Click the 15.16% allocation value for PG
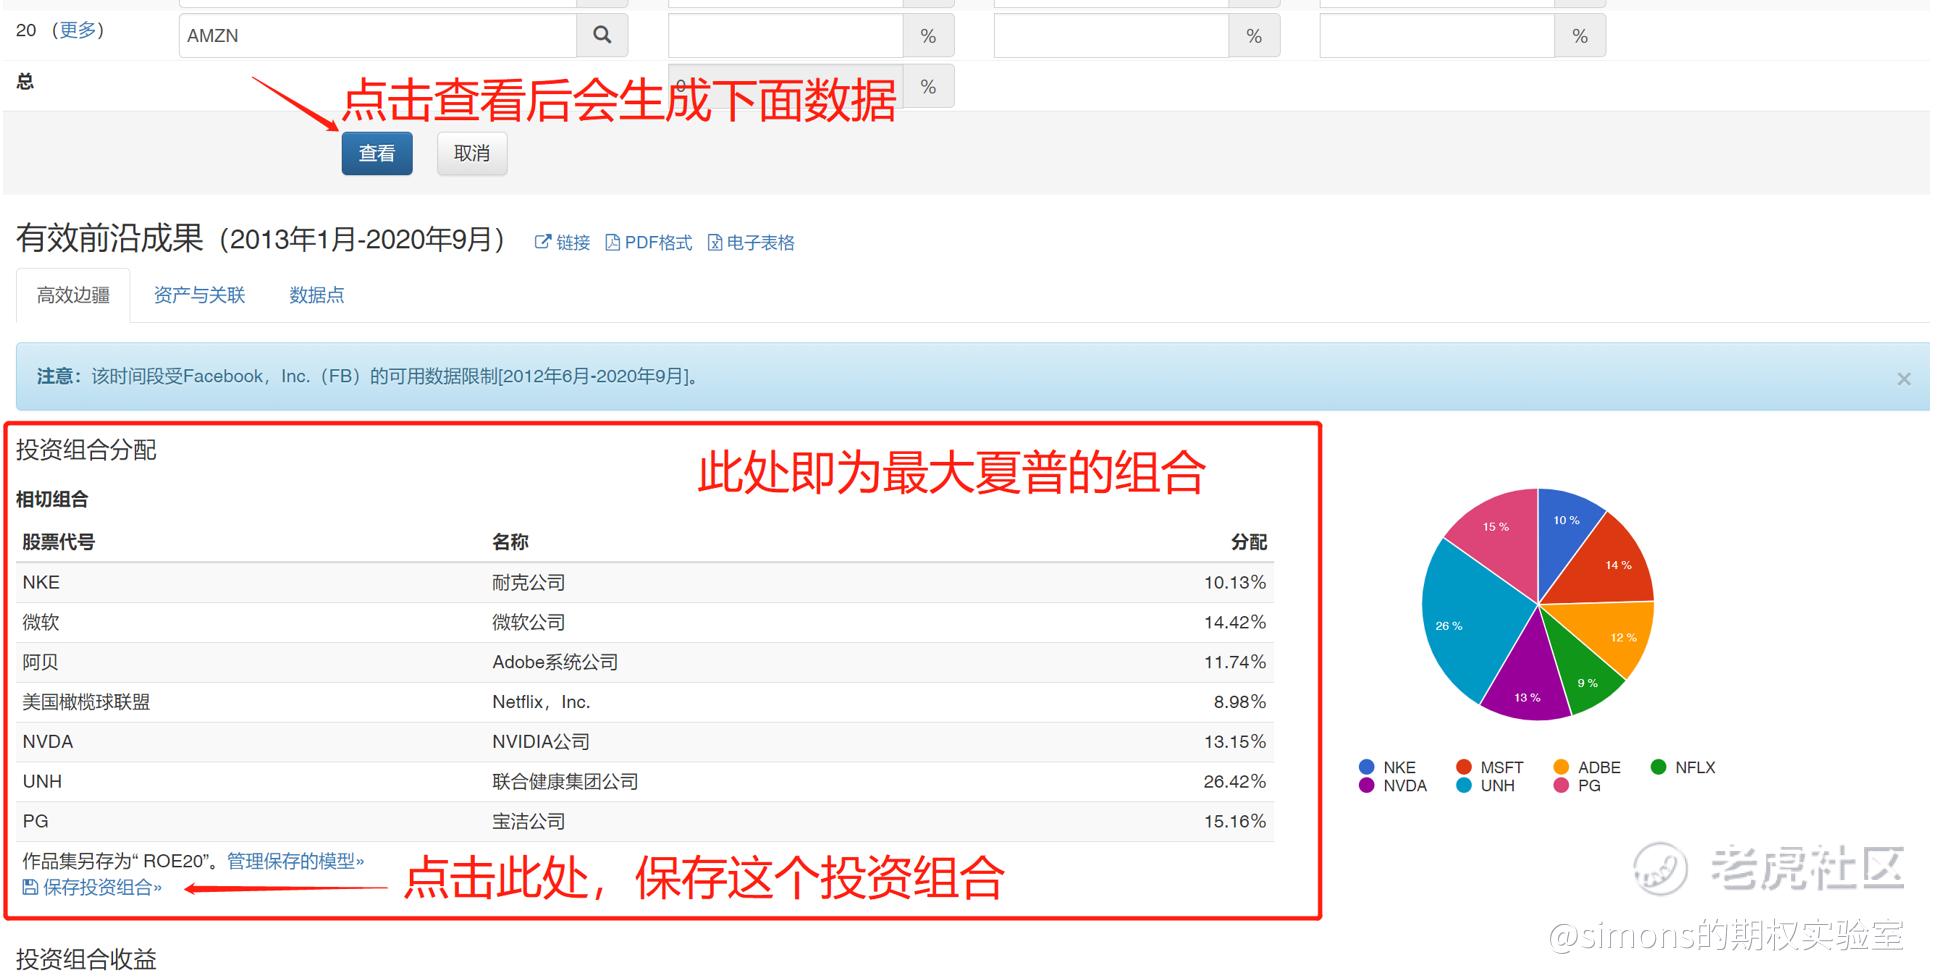This screenshot has height=980, width=1942. pos(1235,821)
